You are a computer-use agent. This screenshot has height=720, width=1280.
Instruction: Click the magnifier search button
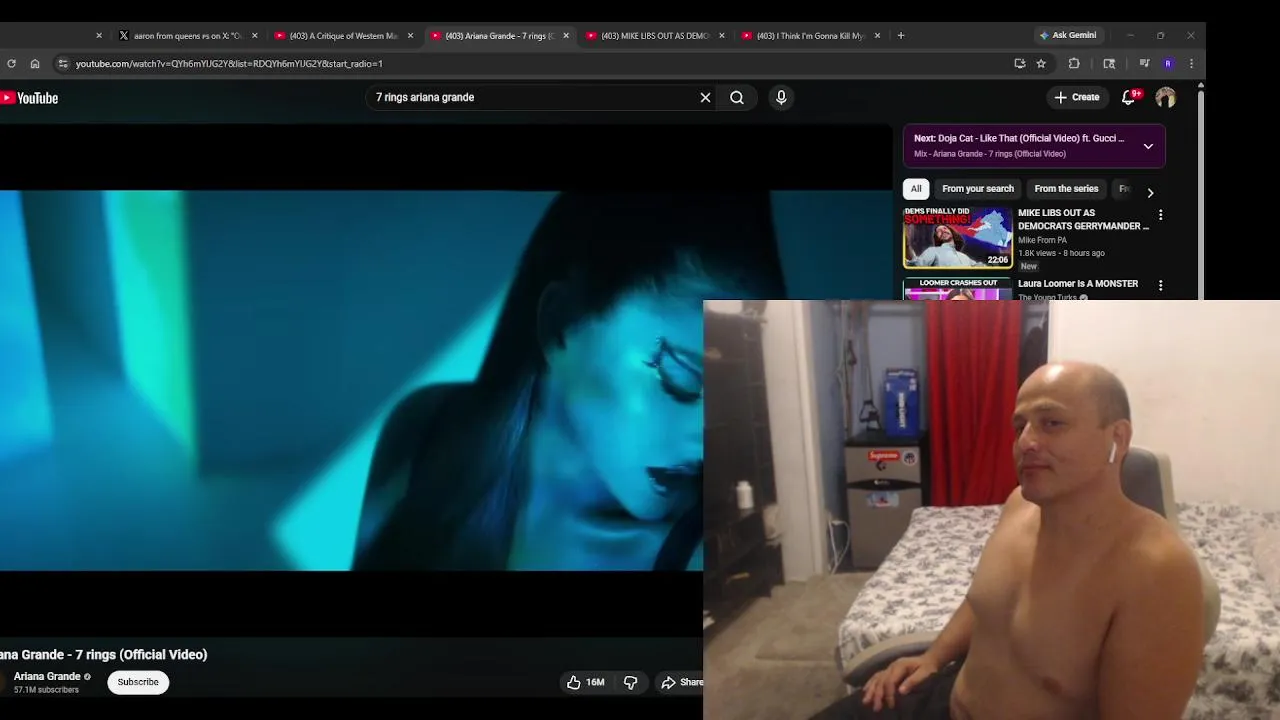click(737, 97)
